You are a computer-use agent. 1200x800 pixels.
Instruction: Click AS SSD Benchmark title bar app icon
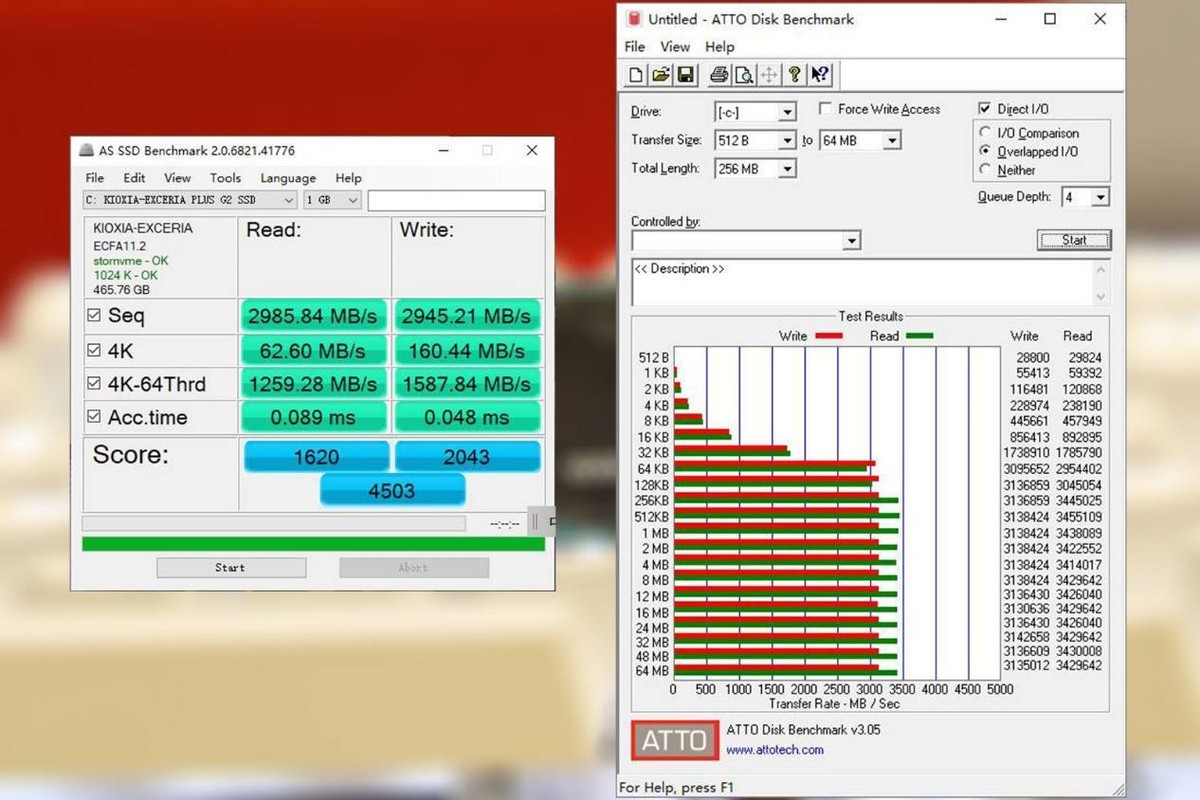coord(87,151)
